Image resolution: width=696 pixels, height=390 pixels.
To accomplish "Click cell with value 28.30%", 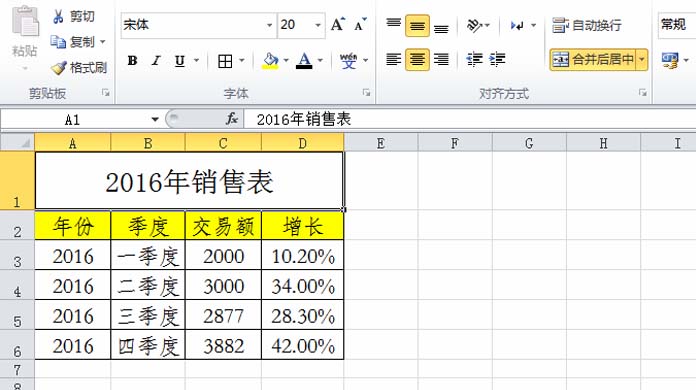I will click(x=303, y=315).
